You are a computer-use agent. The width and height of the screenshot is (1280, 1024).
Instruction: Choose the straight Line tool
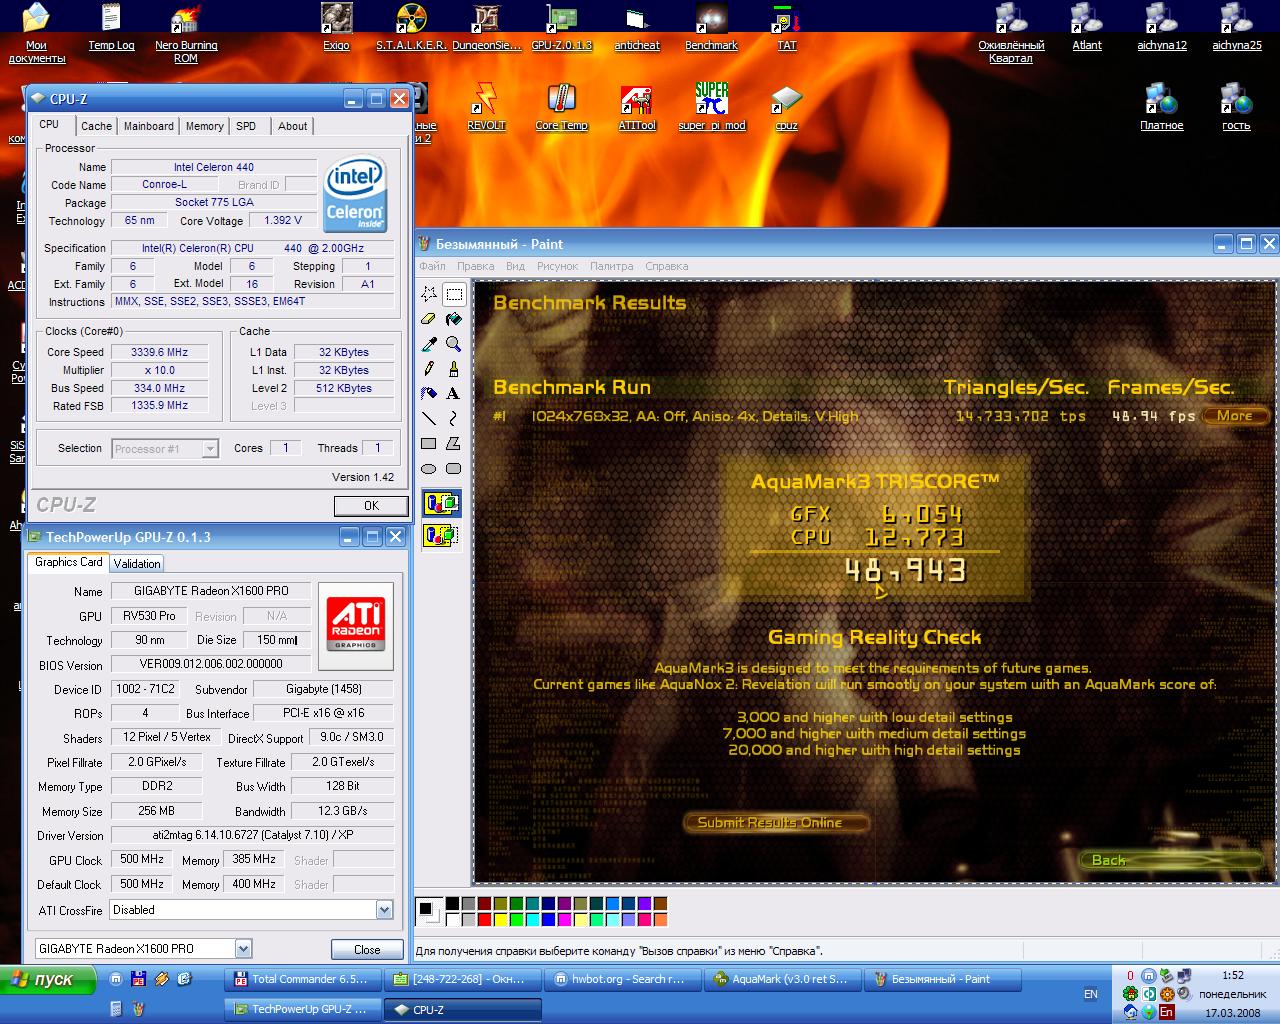[429, 419]
